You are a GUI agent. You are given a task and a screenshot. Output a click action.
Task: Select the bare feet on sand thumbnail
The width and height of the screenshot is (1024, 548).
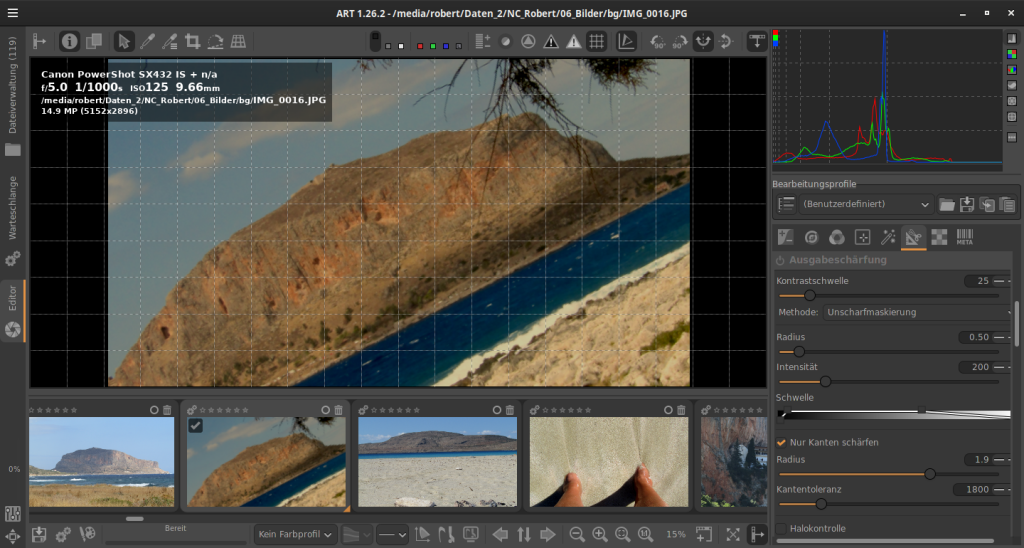click(608, 461)
